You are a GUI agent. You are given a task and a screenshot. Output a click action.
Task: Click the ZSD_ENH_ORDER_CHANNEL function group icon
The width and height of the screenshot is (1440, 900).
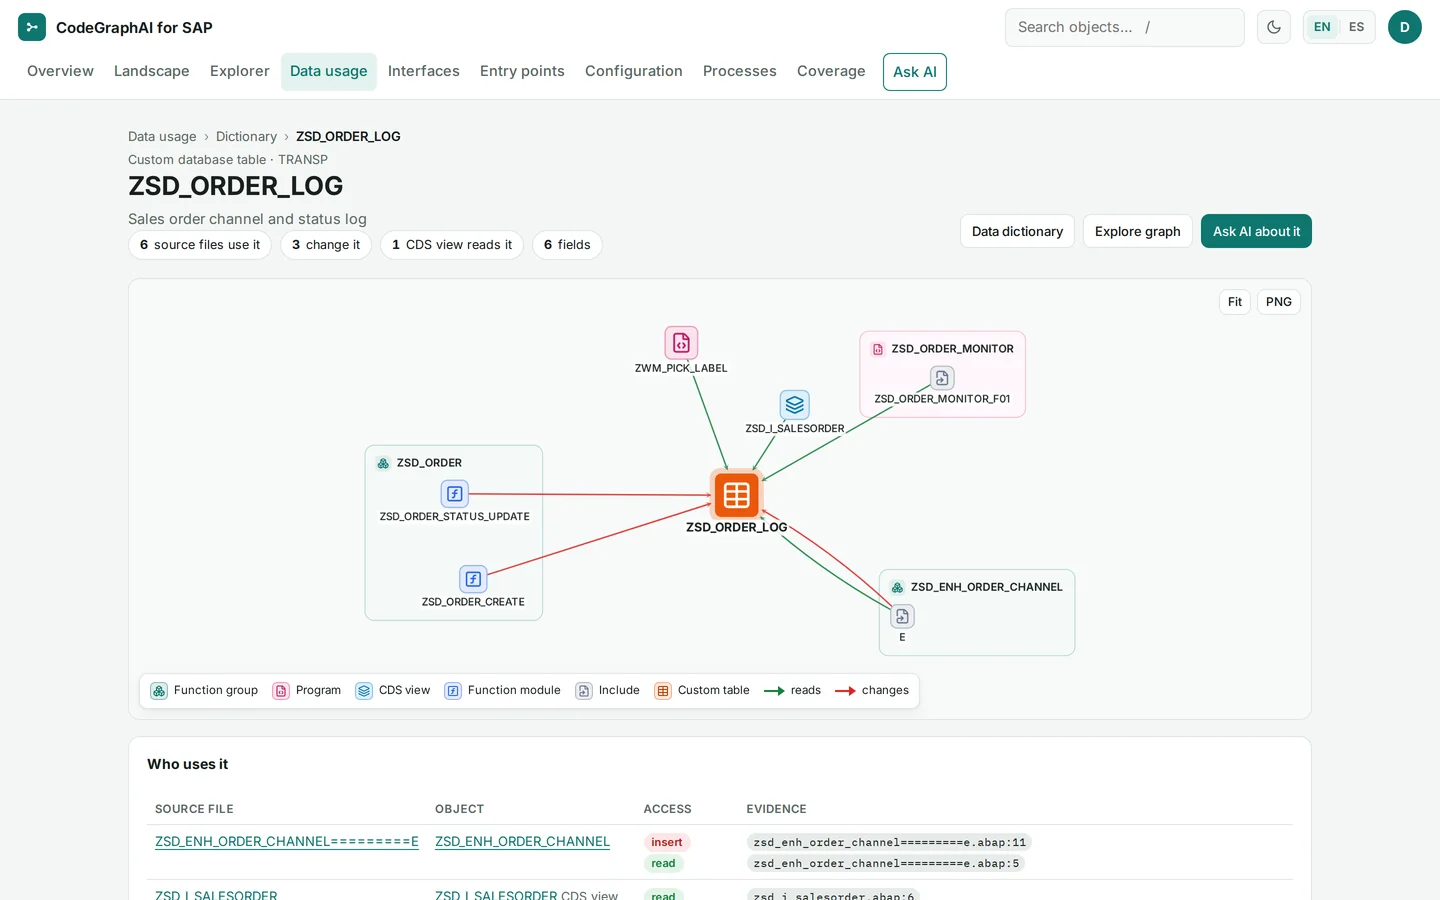point(897,587)
